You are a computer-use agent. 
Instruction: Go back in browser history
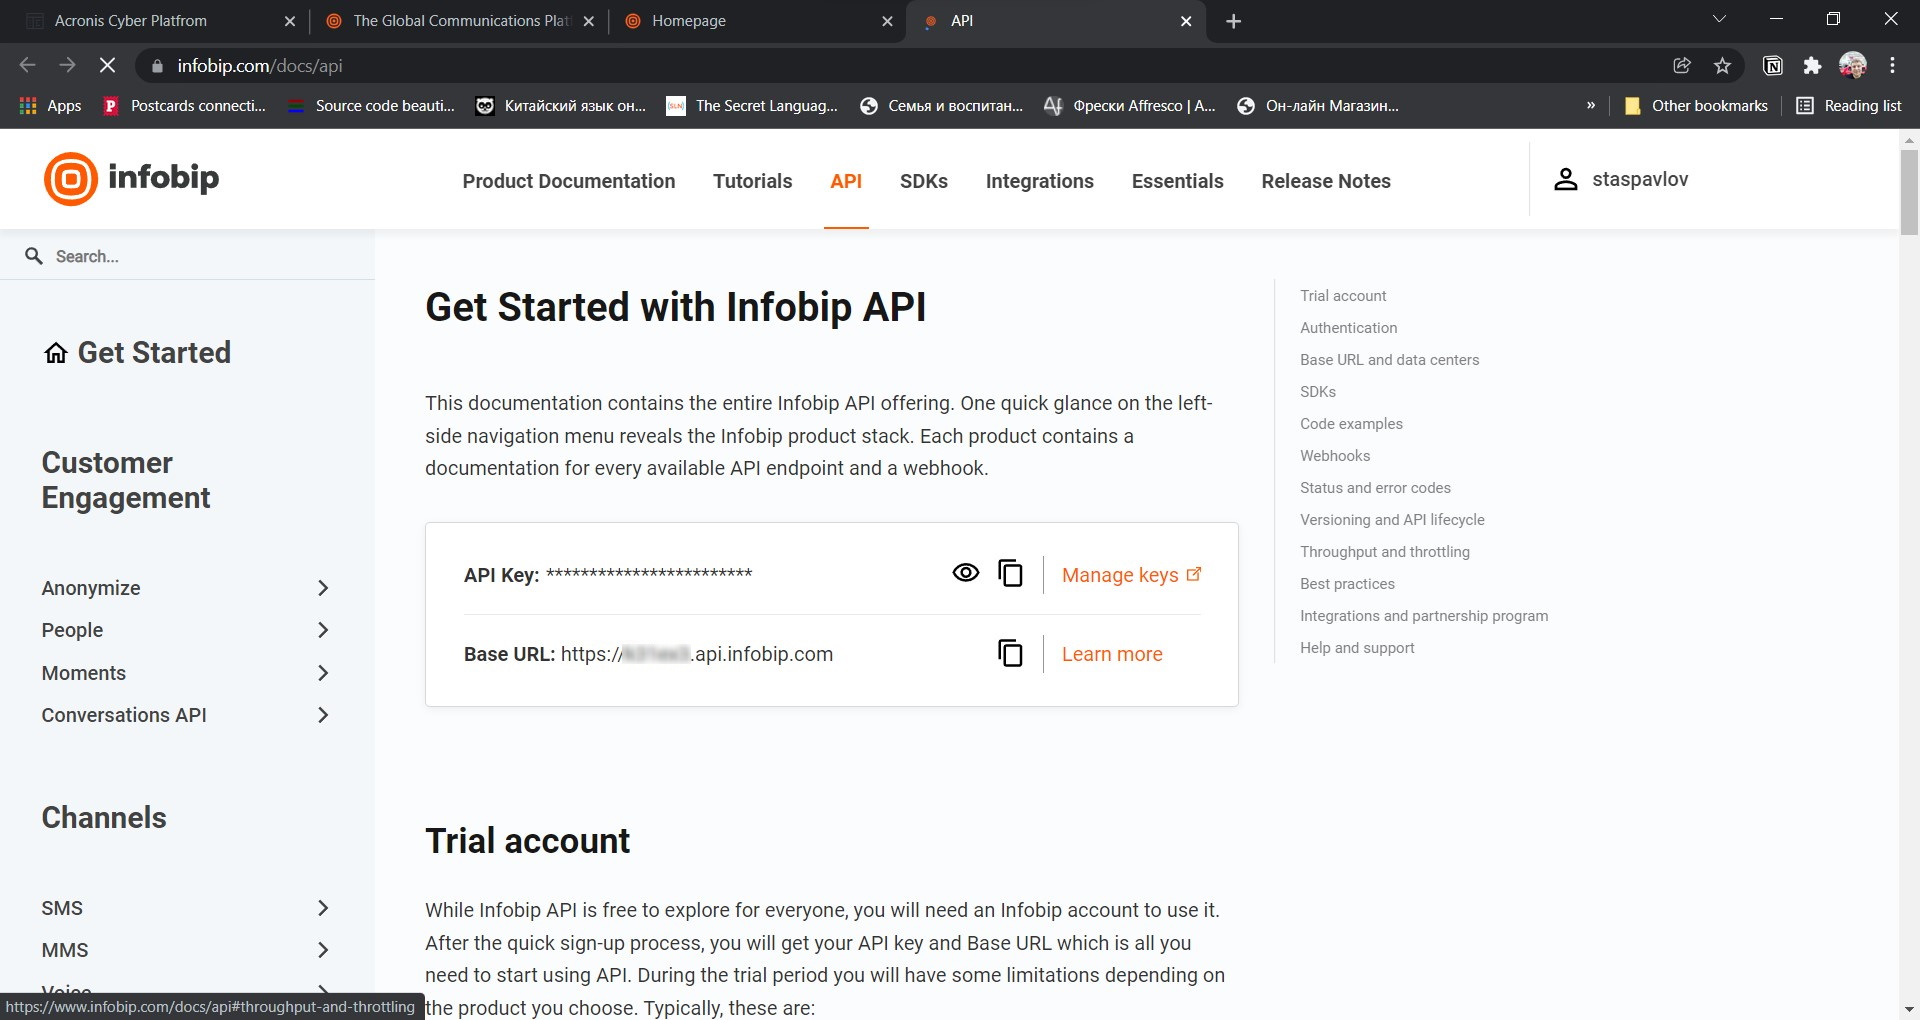point(27,65)
